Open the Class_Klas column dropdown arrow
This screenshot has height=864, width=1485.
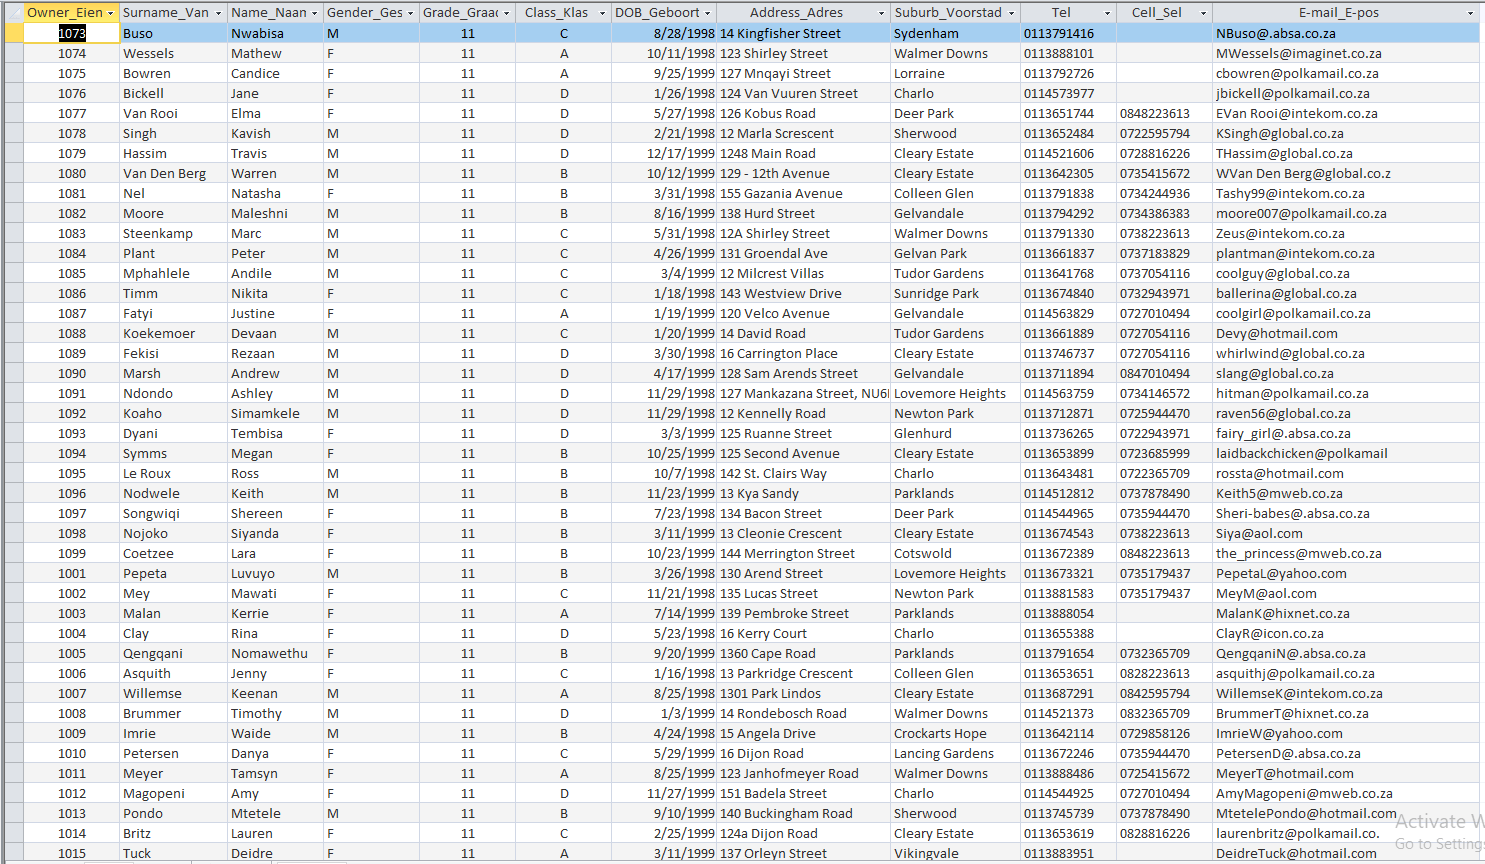coord(602,13)
